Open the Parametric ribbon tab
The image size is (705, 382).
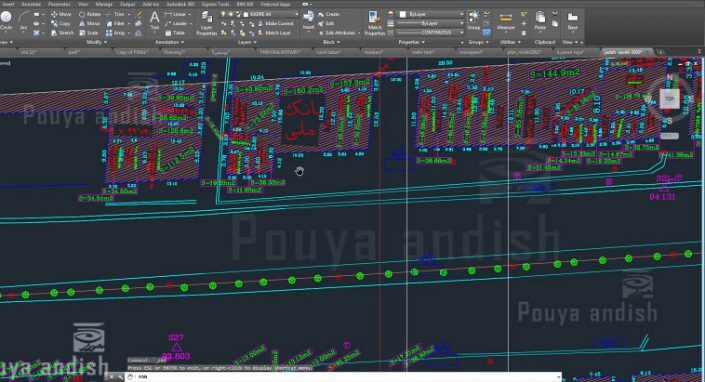click(59, 4)
